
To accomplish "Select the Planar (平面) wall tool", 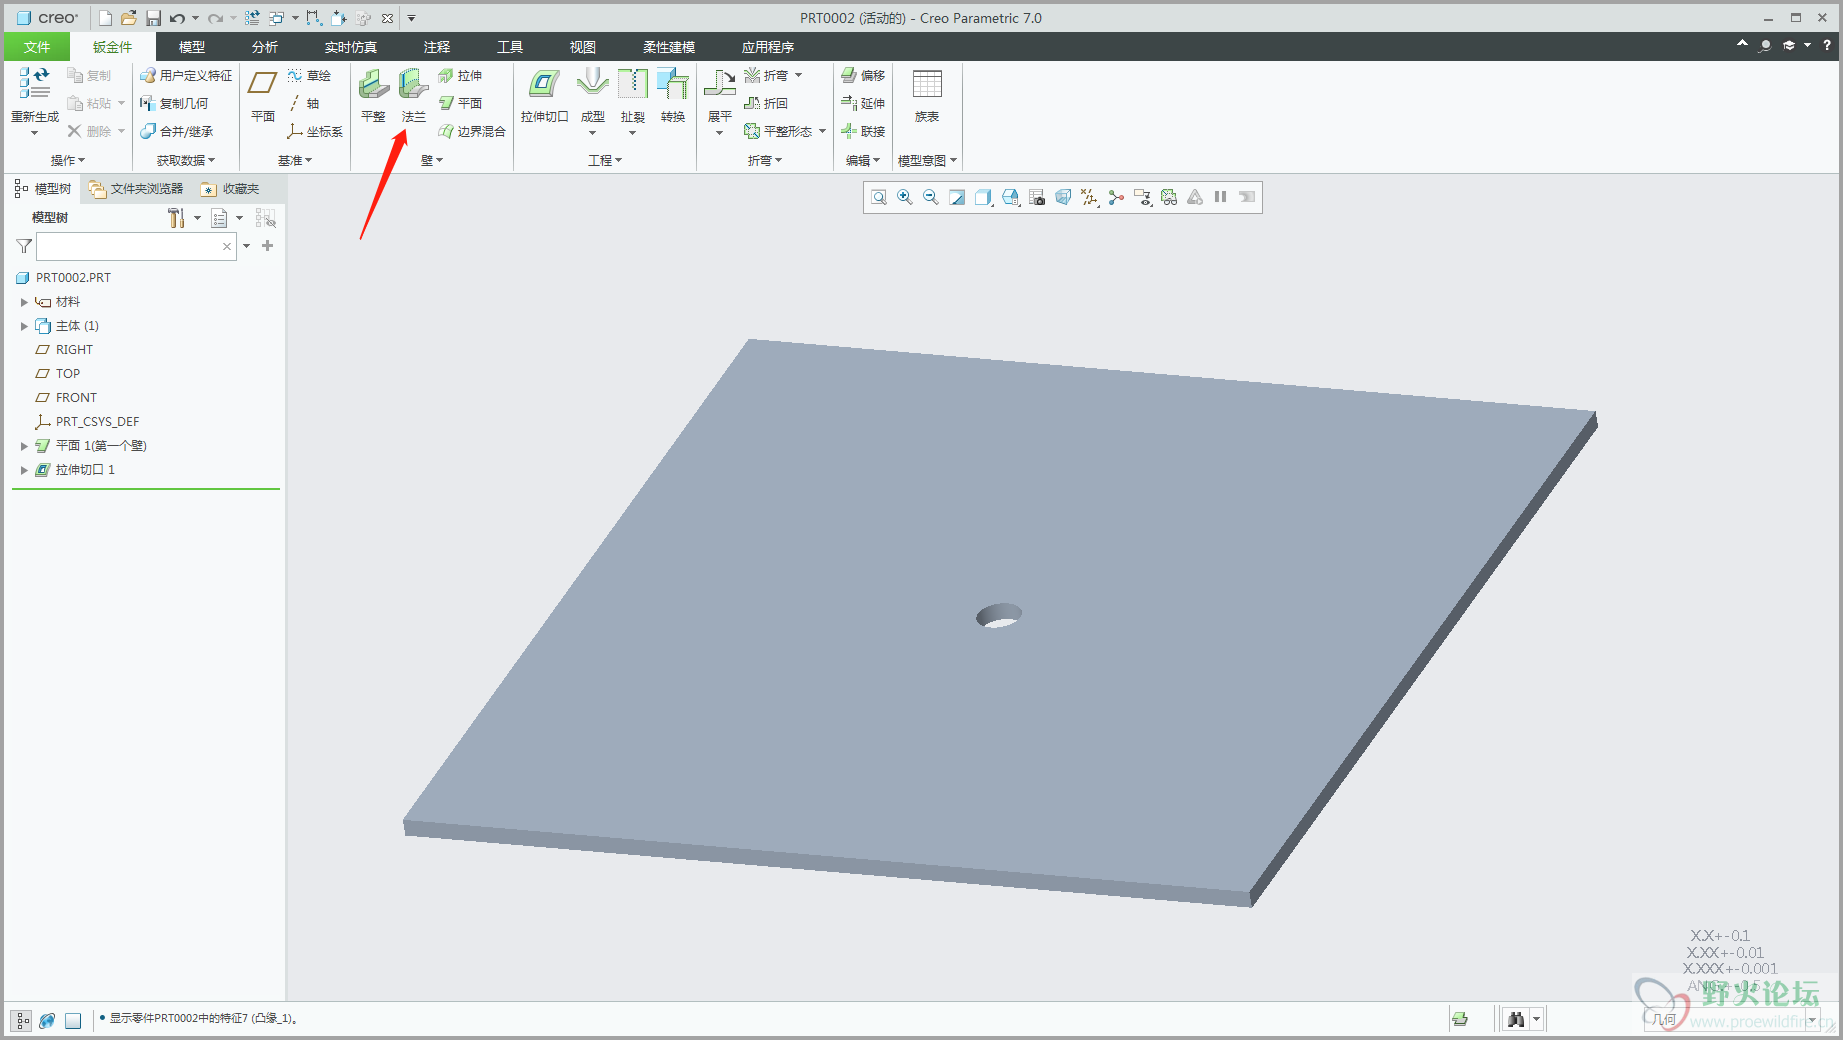I will coord(461,103).
